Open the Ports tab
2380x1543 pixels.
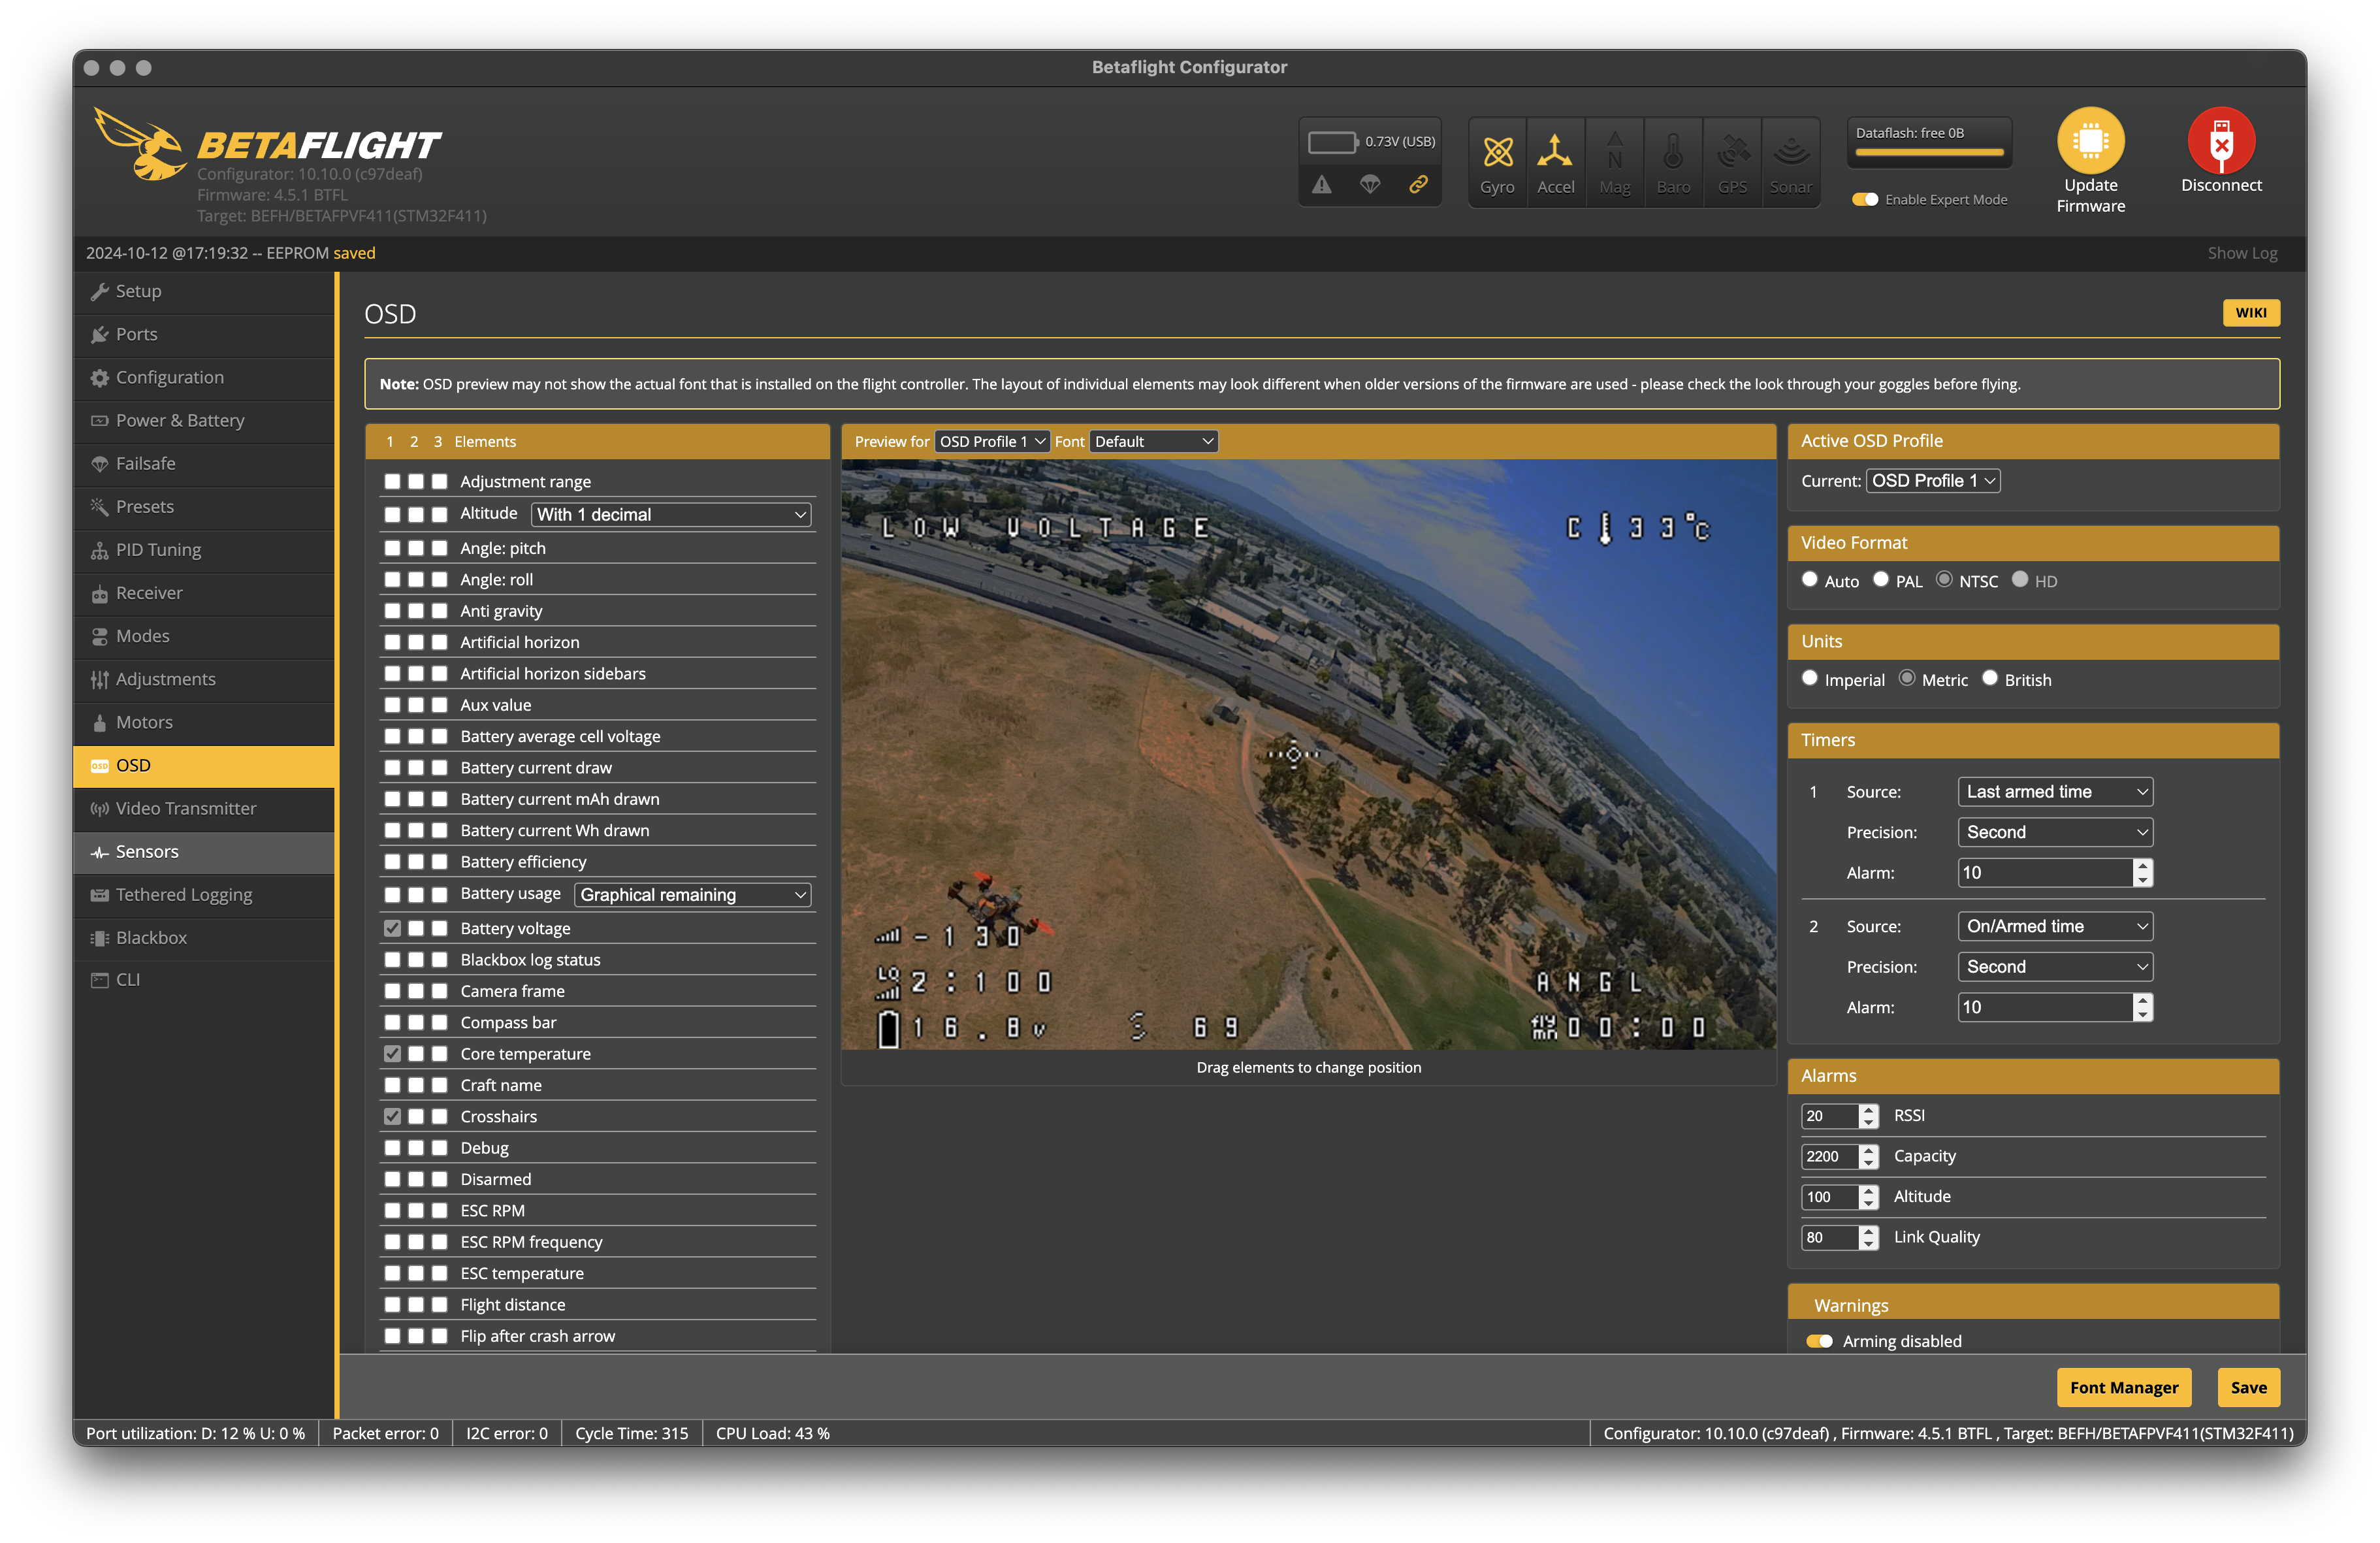coord(204,334)
